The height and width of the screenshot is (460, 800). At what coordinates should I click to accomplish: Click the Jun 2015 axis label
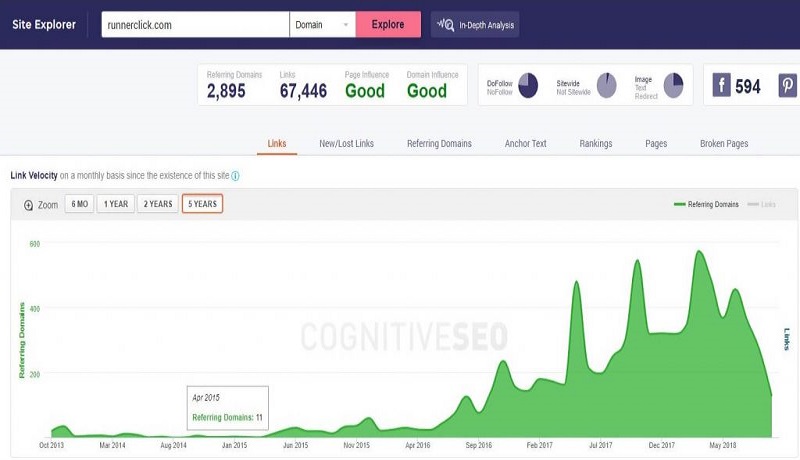295,445
